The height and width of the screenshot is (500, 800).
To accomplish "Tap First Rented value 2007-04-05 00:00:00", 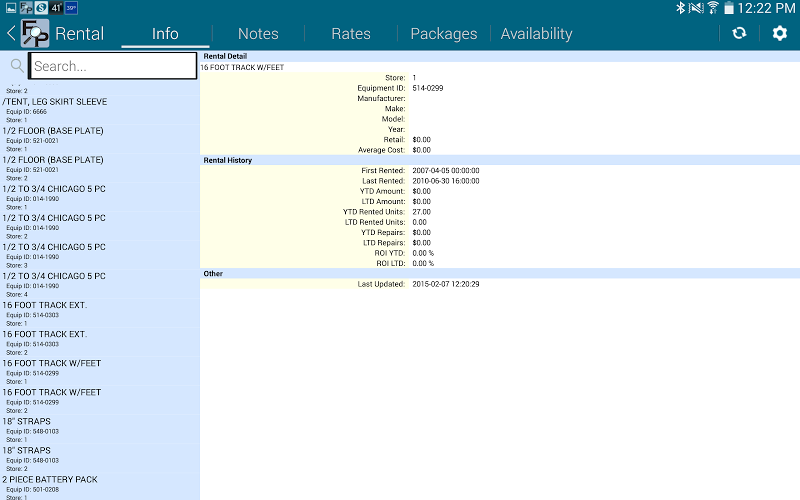I will (x=446, y=170).
